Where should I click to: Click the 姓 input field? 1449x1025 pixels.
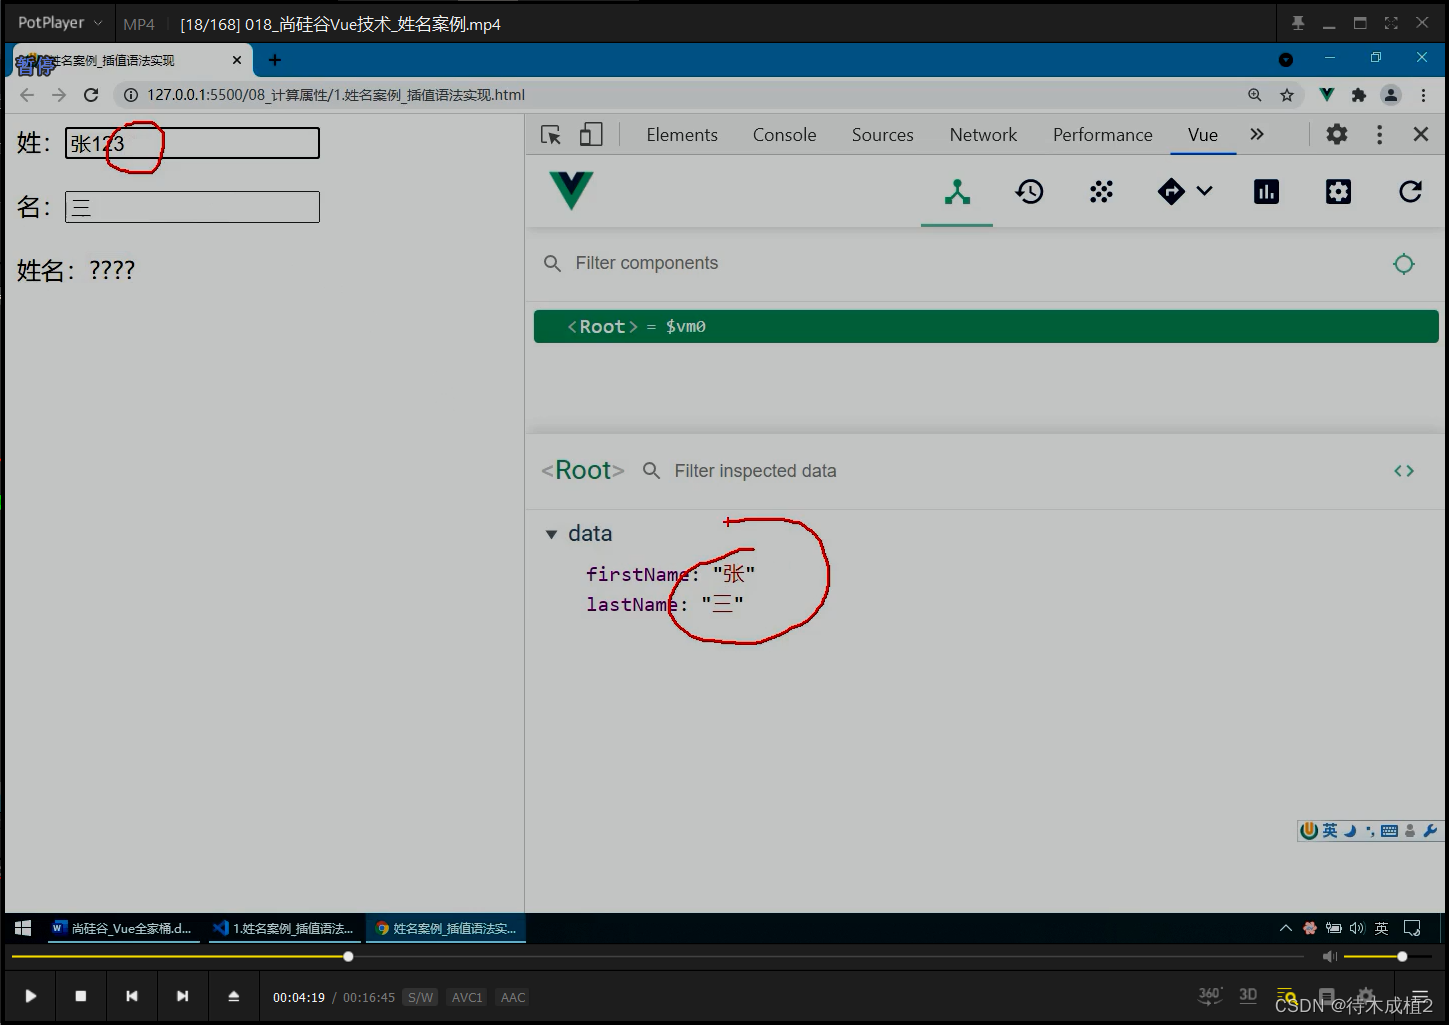point(192,143)
